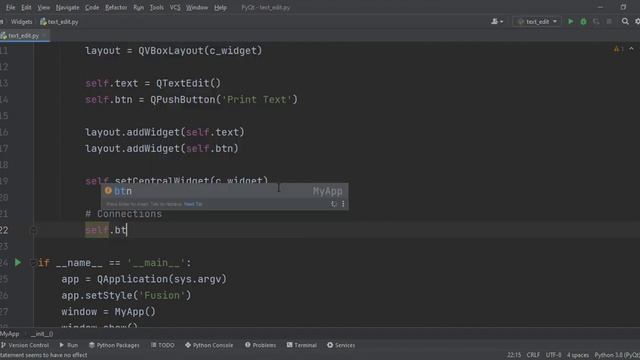The height and width of the screenshot is (360, 640).
Task: Click the warnings indicator icon in editor corner
Action: [x=618, y=49]
